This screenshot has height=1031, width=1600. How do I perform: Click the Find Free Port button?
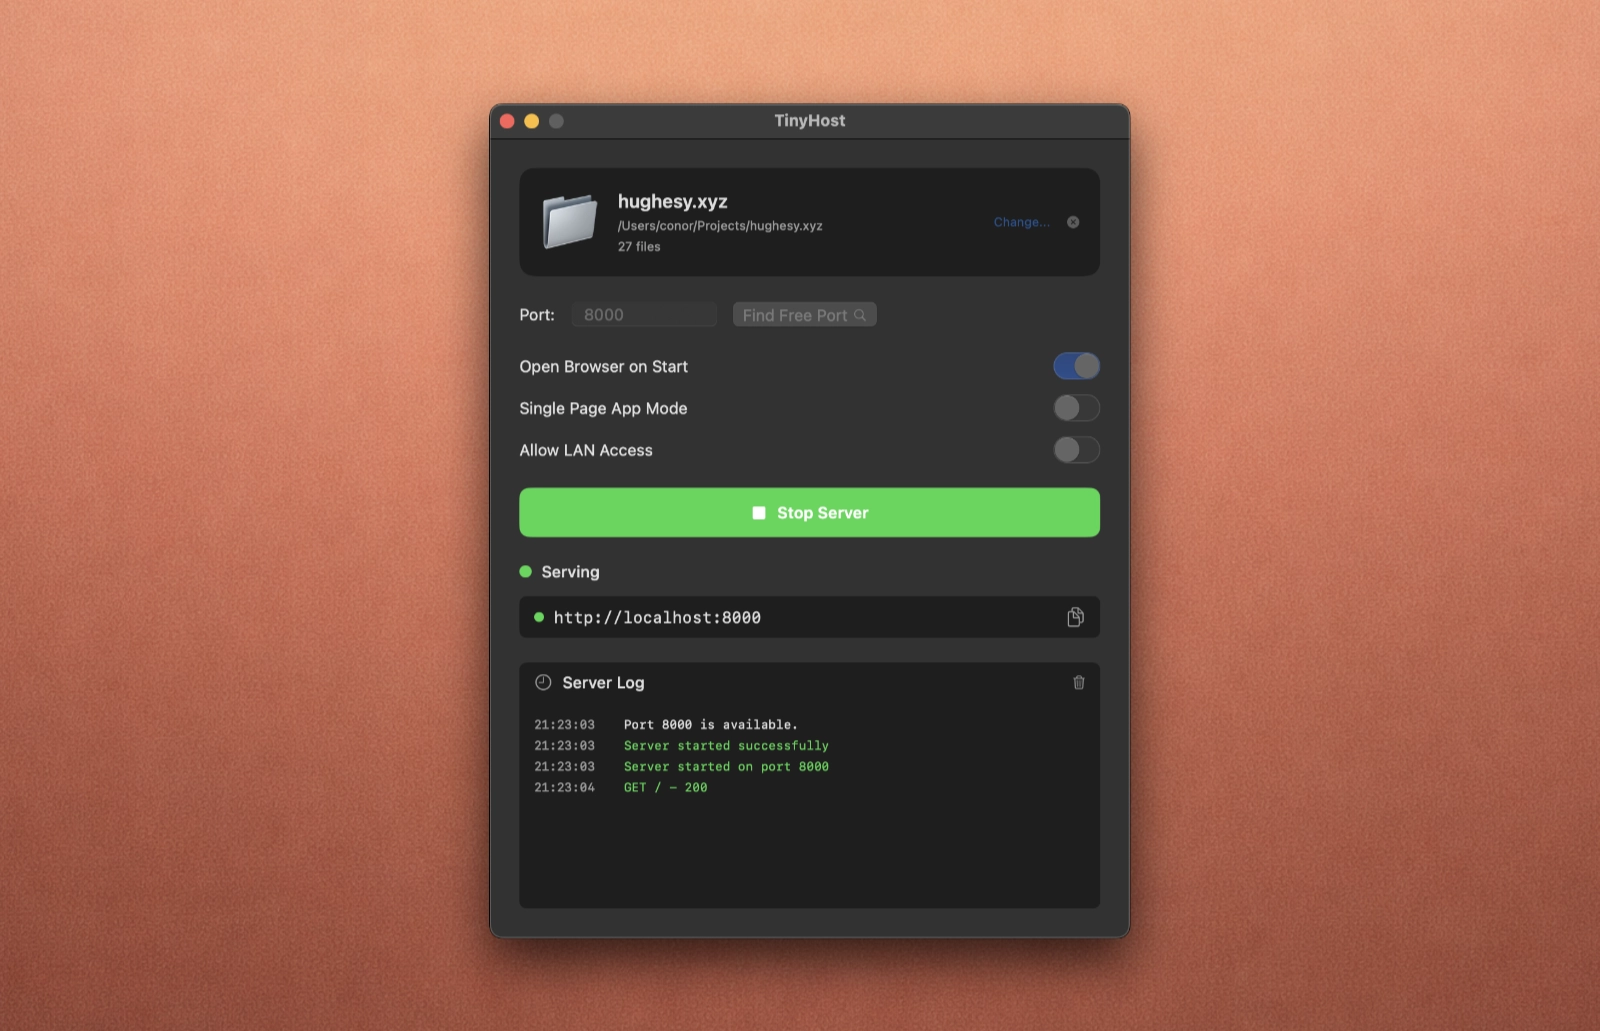click(804, 314)
